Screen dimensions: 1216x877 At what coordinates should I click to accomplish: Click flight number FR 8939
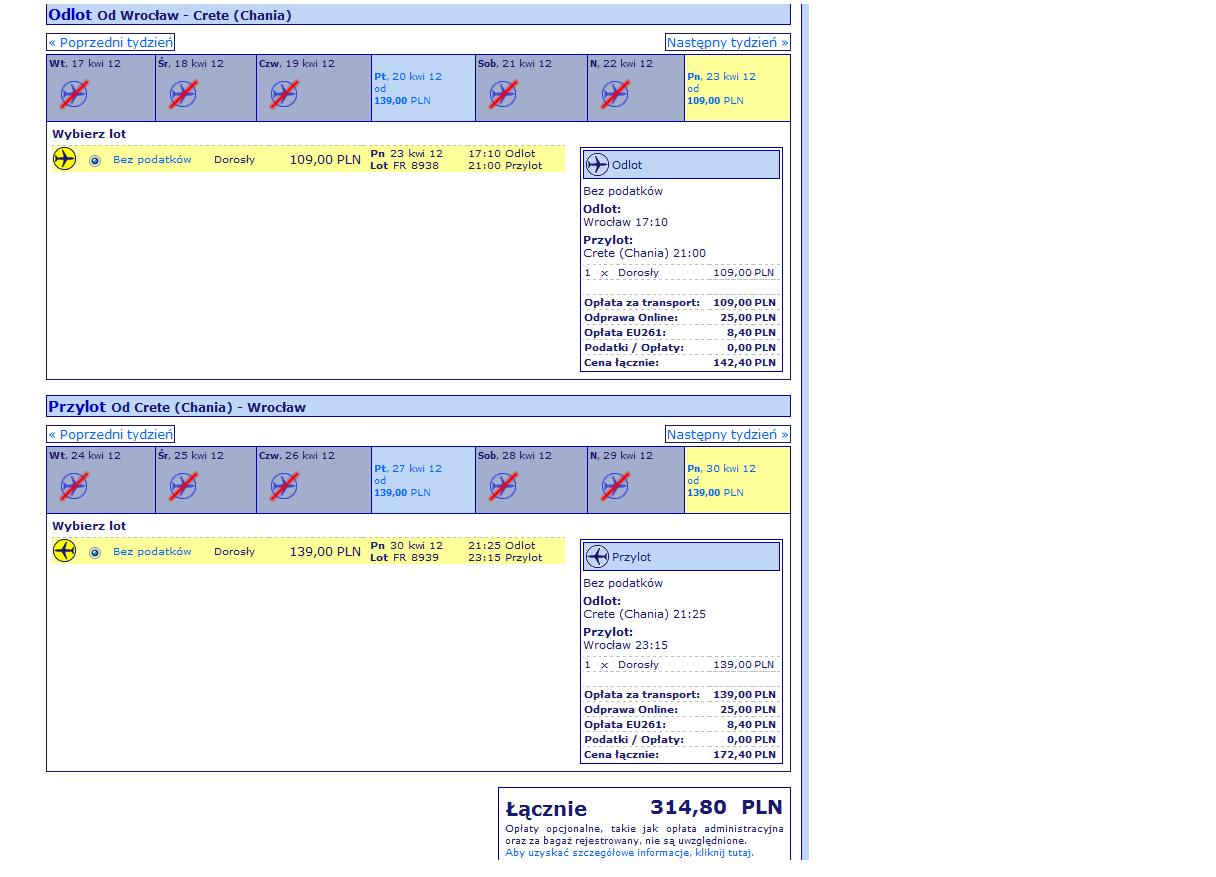click(x=416, y=558)
